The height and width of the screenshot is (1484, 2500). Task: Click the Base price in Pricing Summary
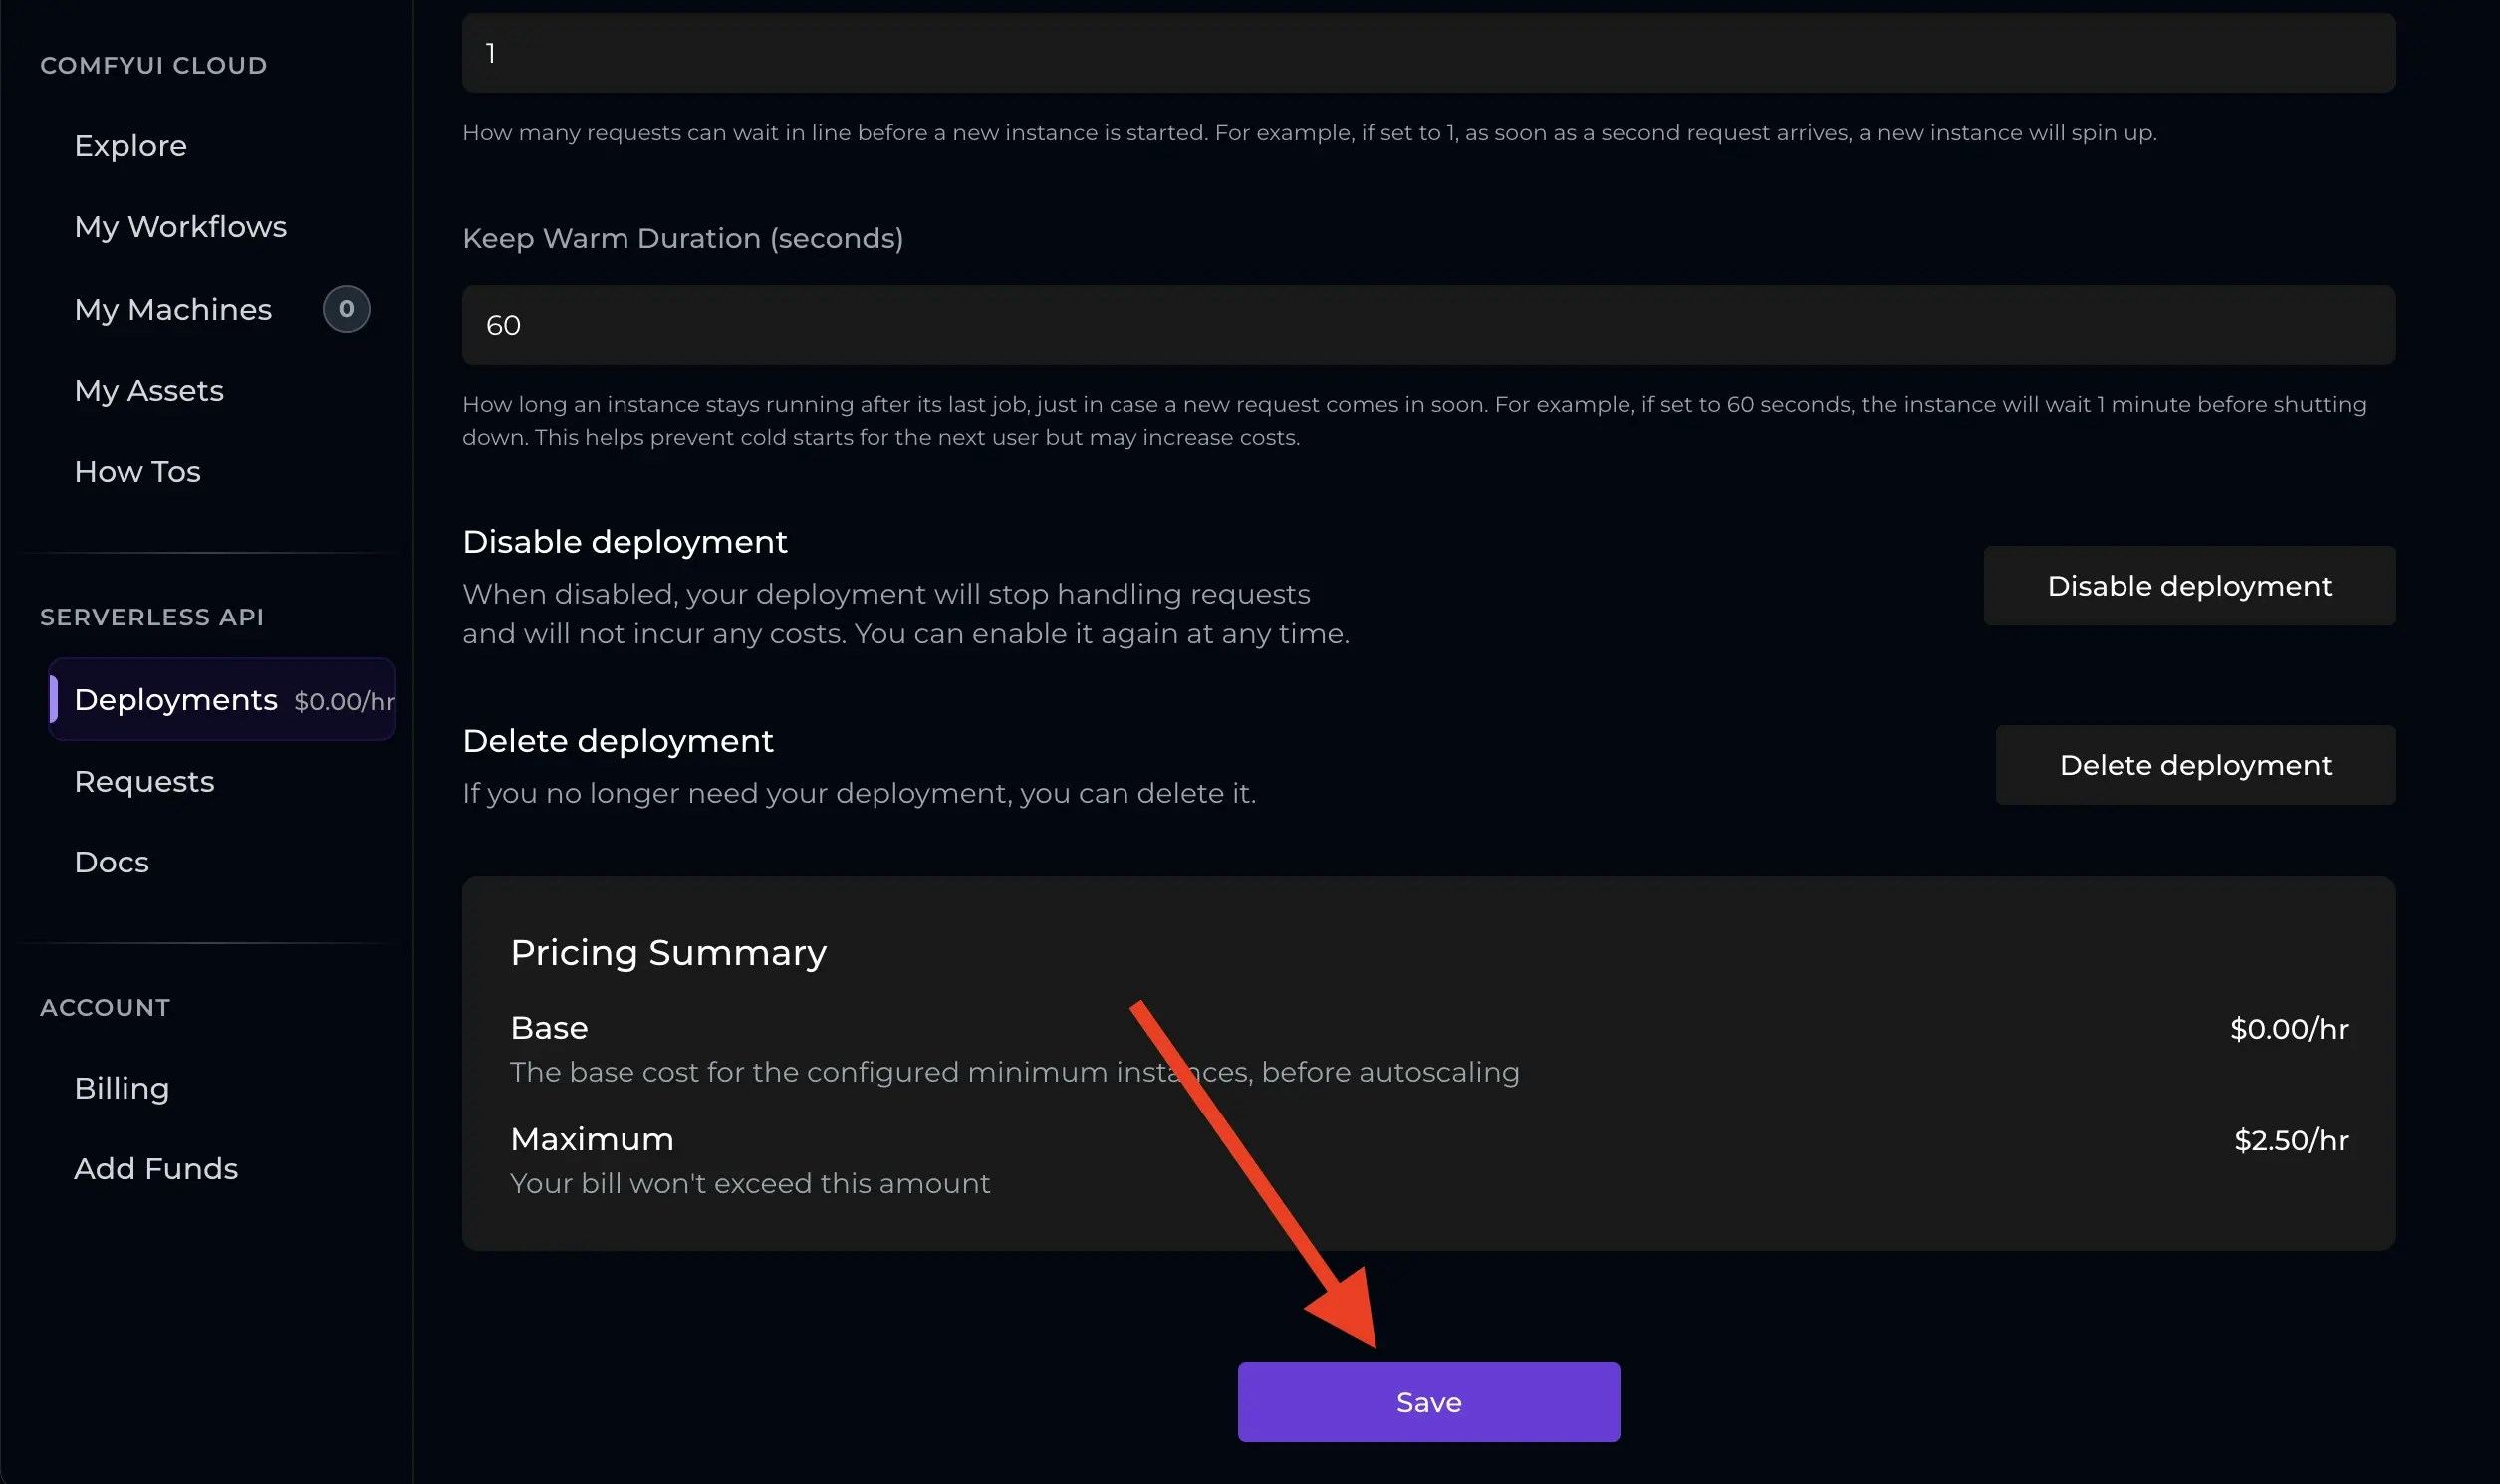2290,1028
